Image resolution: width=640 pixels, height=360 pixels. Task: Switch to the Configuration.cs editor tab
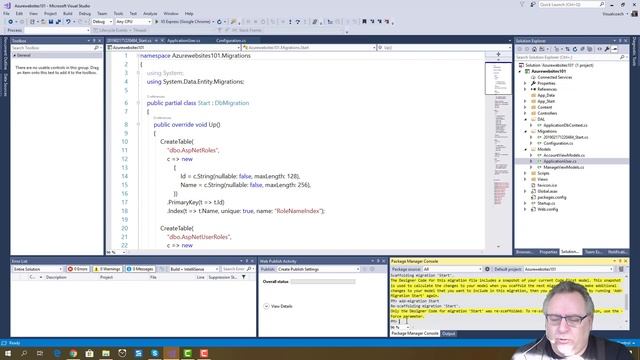[231, 40]
